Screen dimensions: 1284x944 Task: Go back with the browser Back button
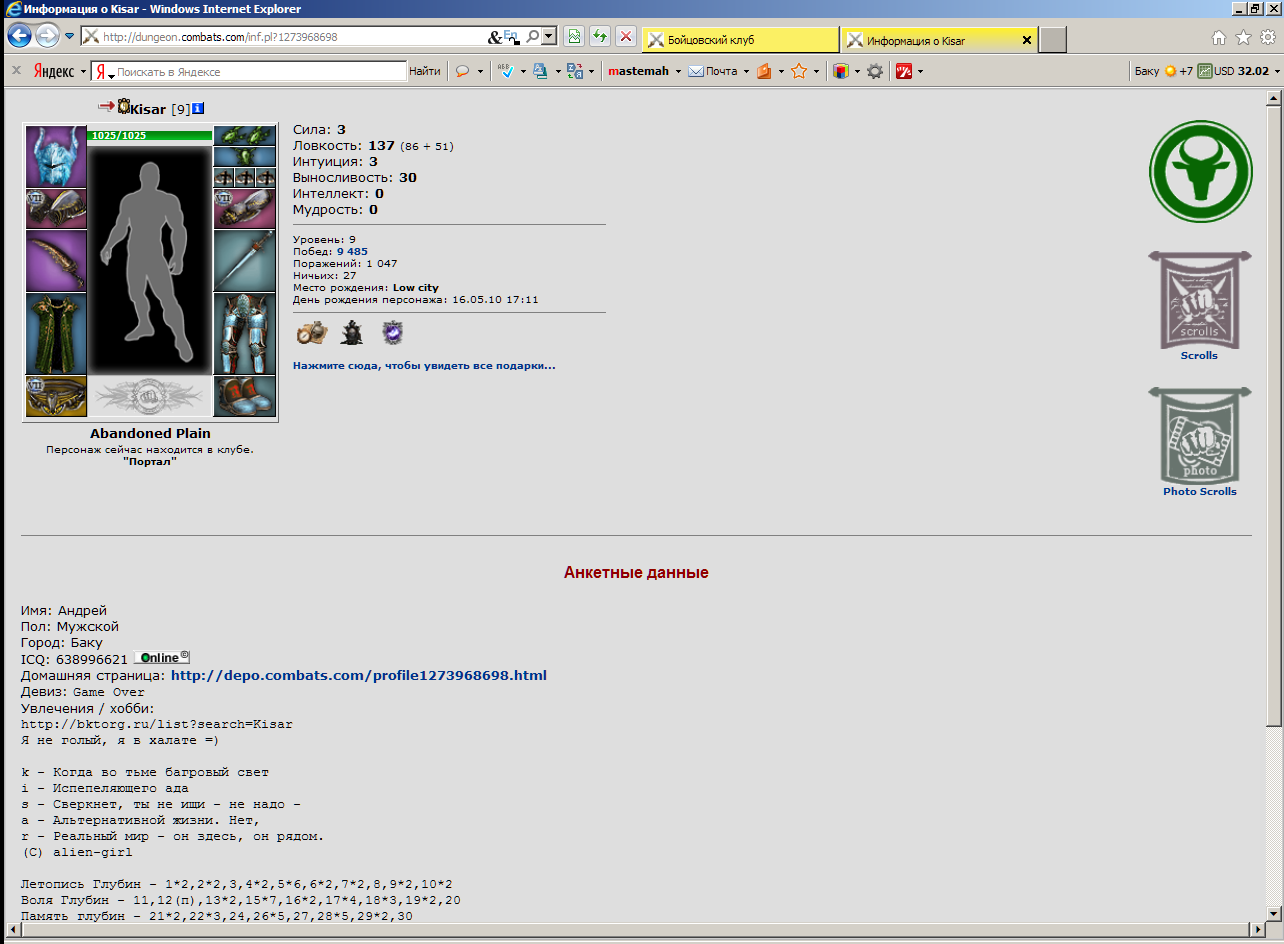click(19, 36)
